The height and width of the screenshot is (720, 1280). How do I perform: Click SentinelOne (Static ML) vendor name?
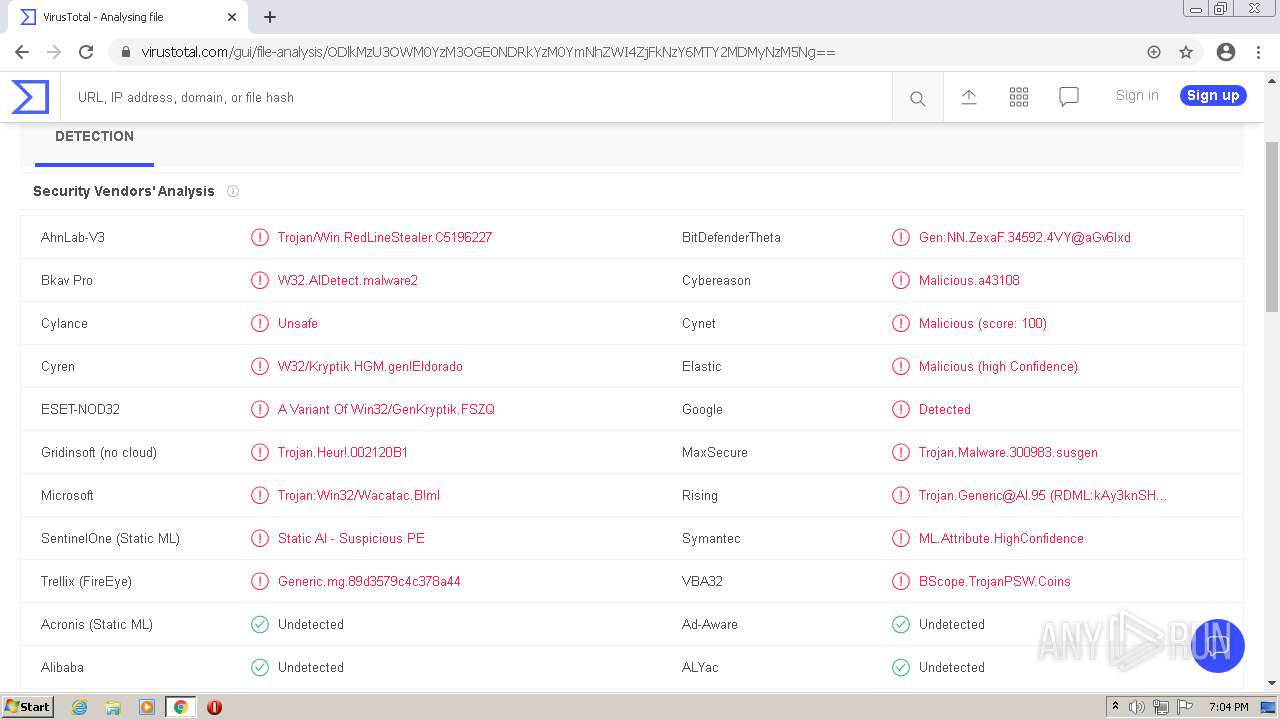(110, 538)
